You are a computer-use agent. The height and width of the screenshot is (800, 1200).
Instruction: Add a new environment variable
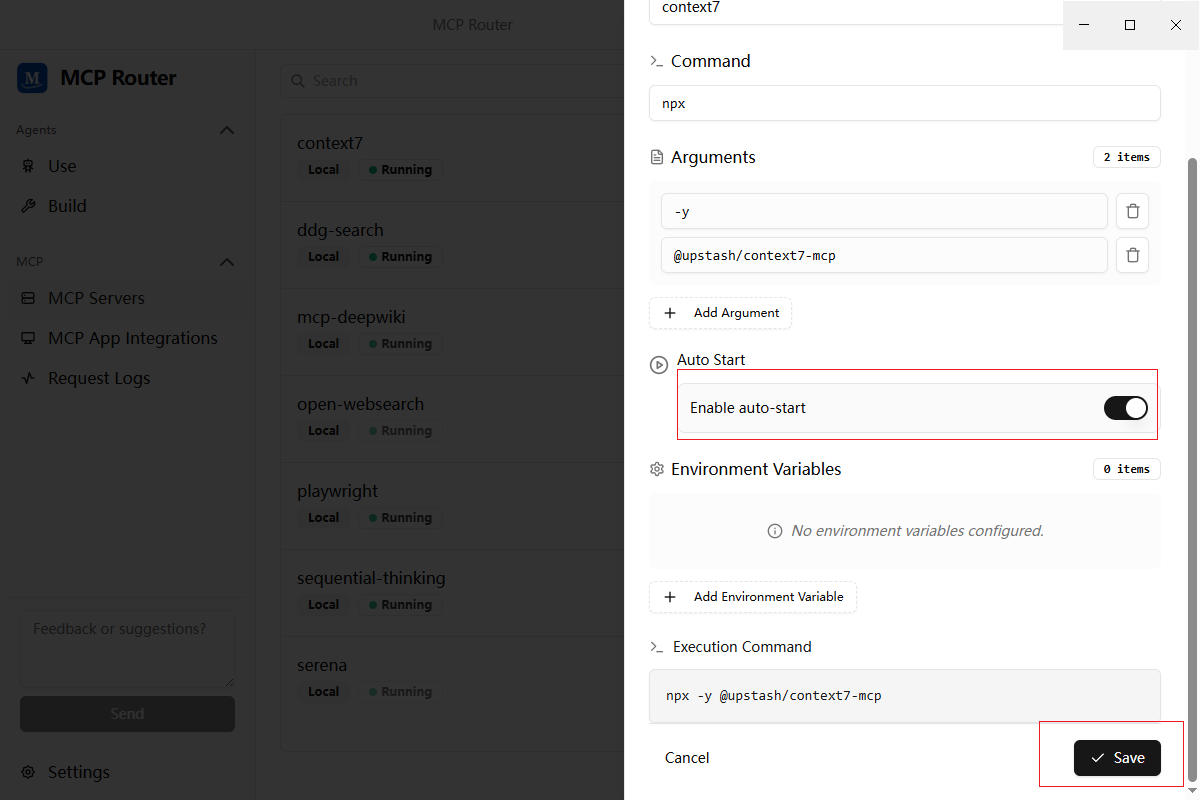753,597
